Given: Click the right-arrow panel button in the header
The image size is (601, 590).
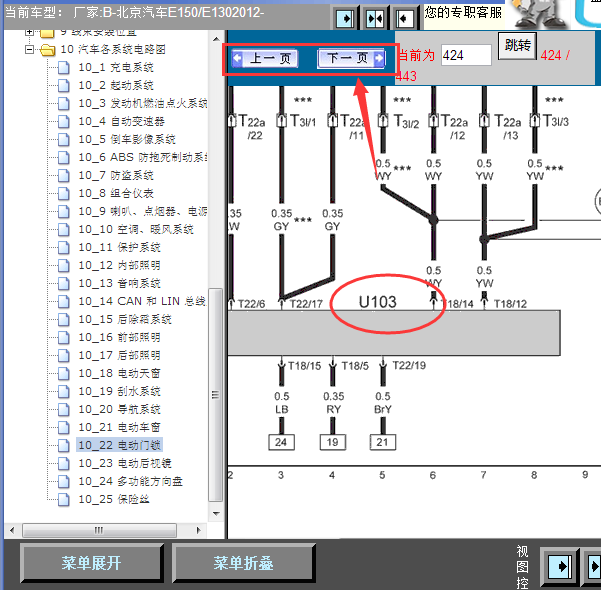Looking at the screenshot, I should click(345, 18).
